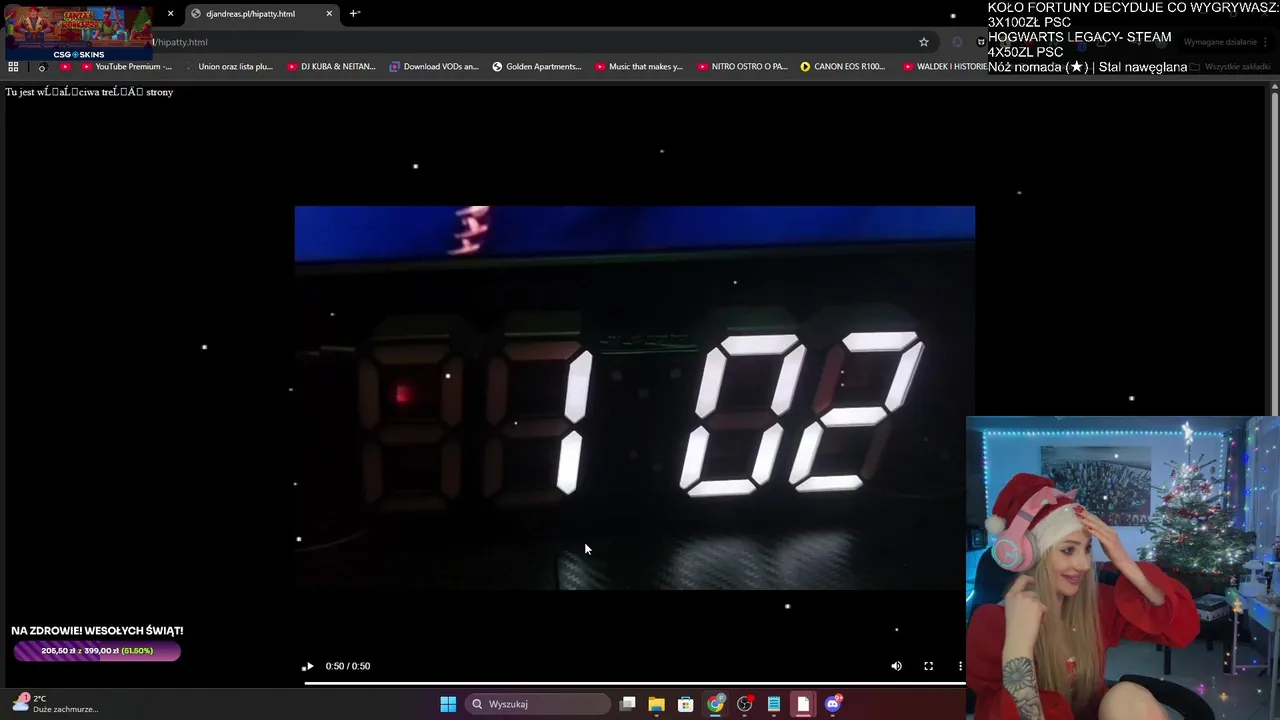Open the CANON EOS R100 bookmark

[843, 67]
